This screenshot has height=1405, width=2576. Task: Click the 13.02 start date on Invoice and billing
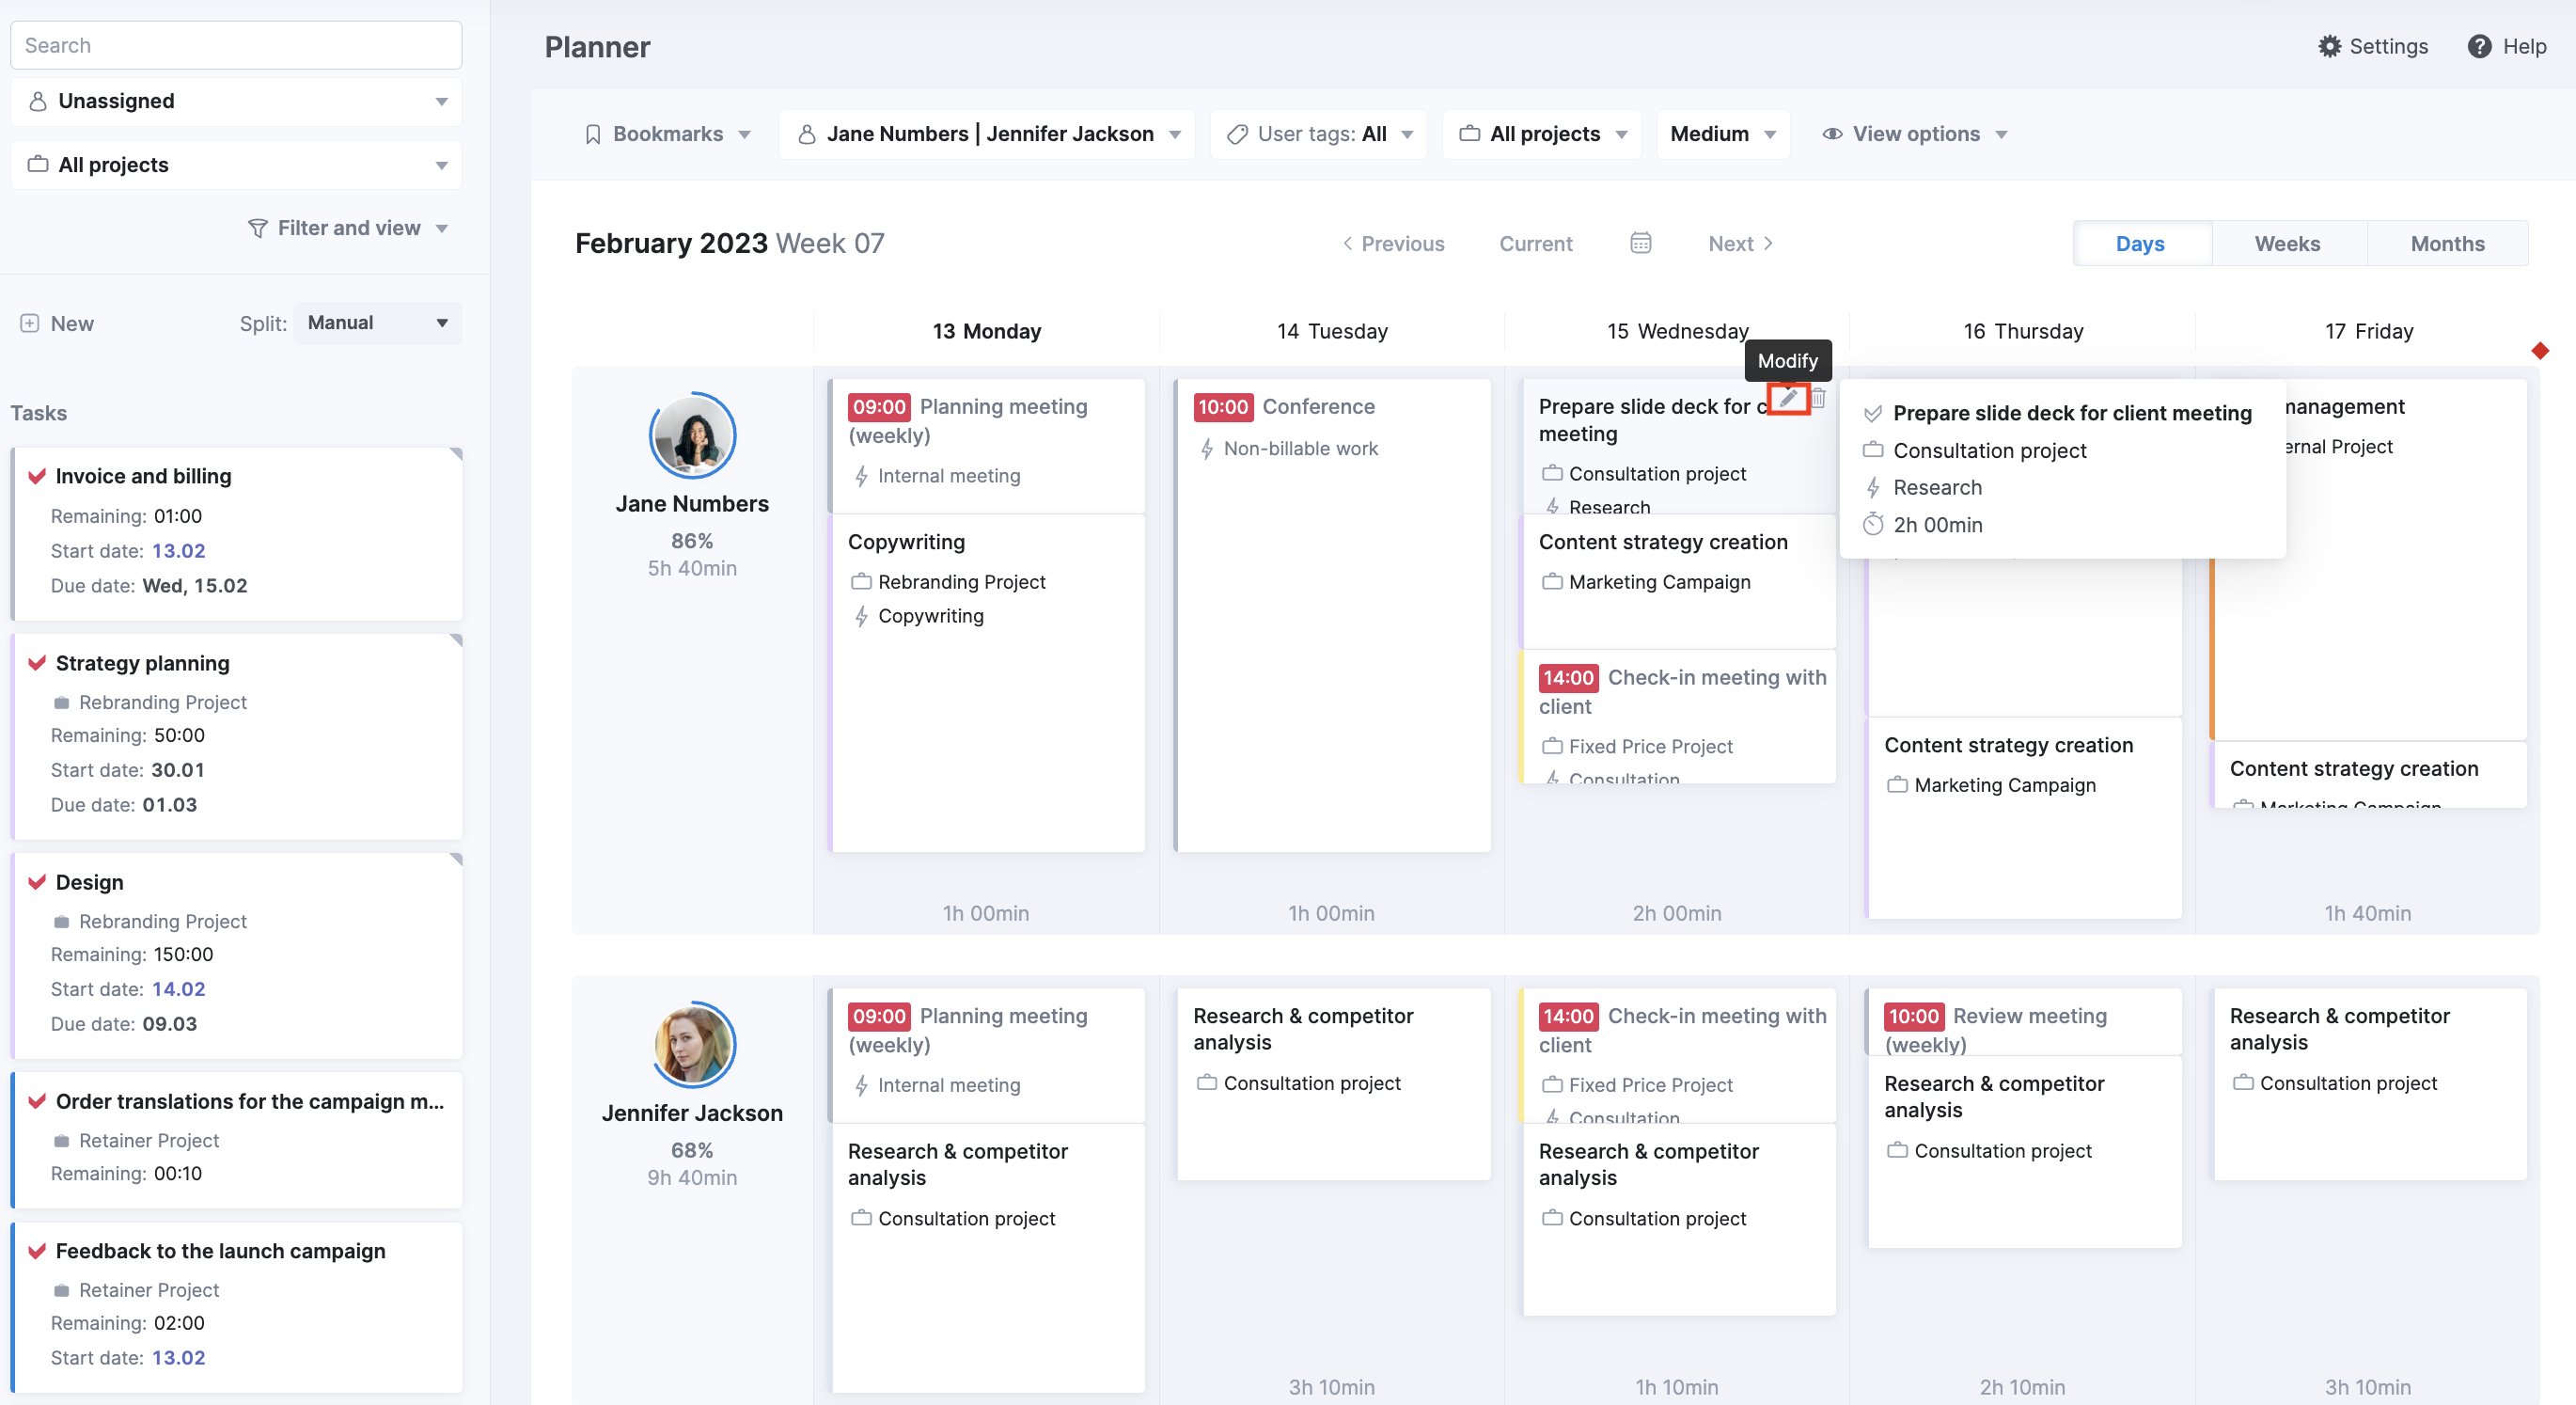click(178, 551)
